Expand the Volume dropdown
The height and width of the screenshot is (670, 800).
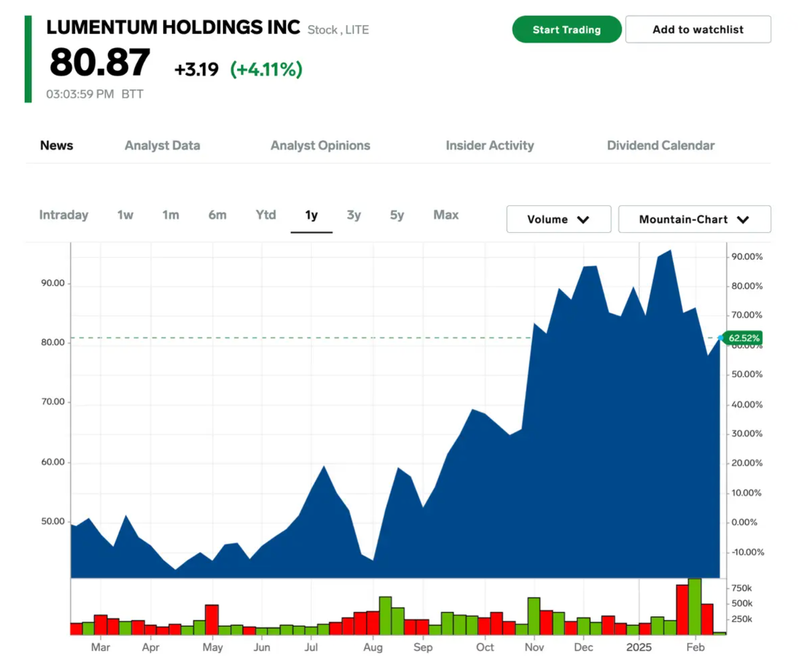(557, 219)
